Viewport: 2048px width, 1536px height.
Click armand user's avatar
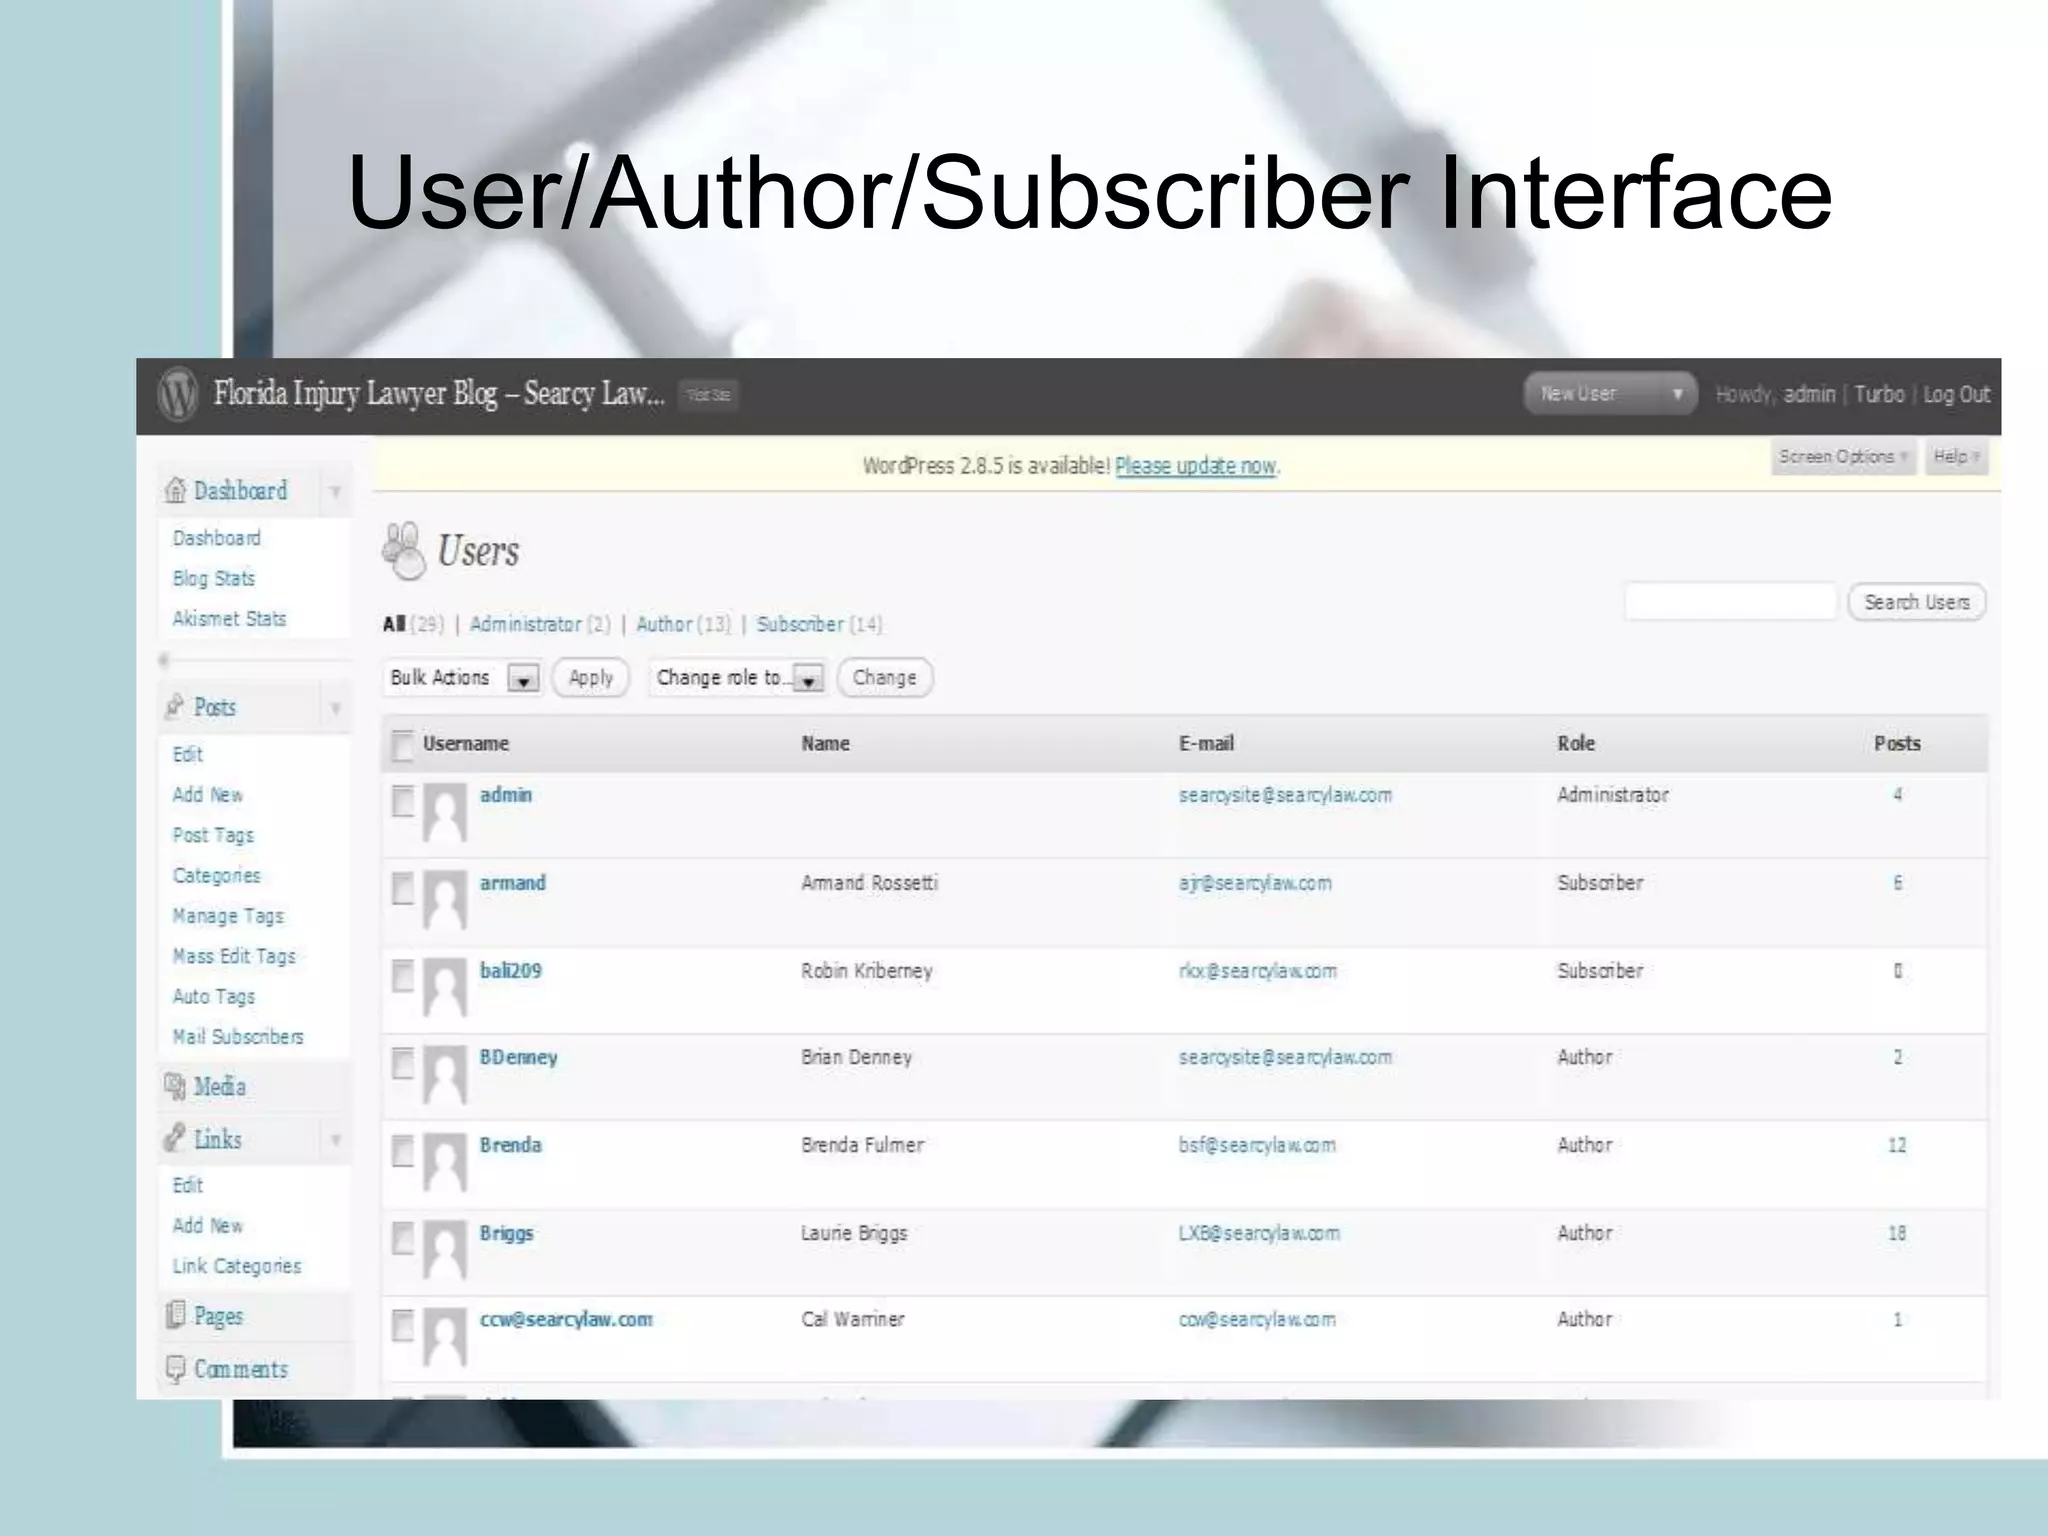(445, 900)
